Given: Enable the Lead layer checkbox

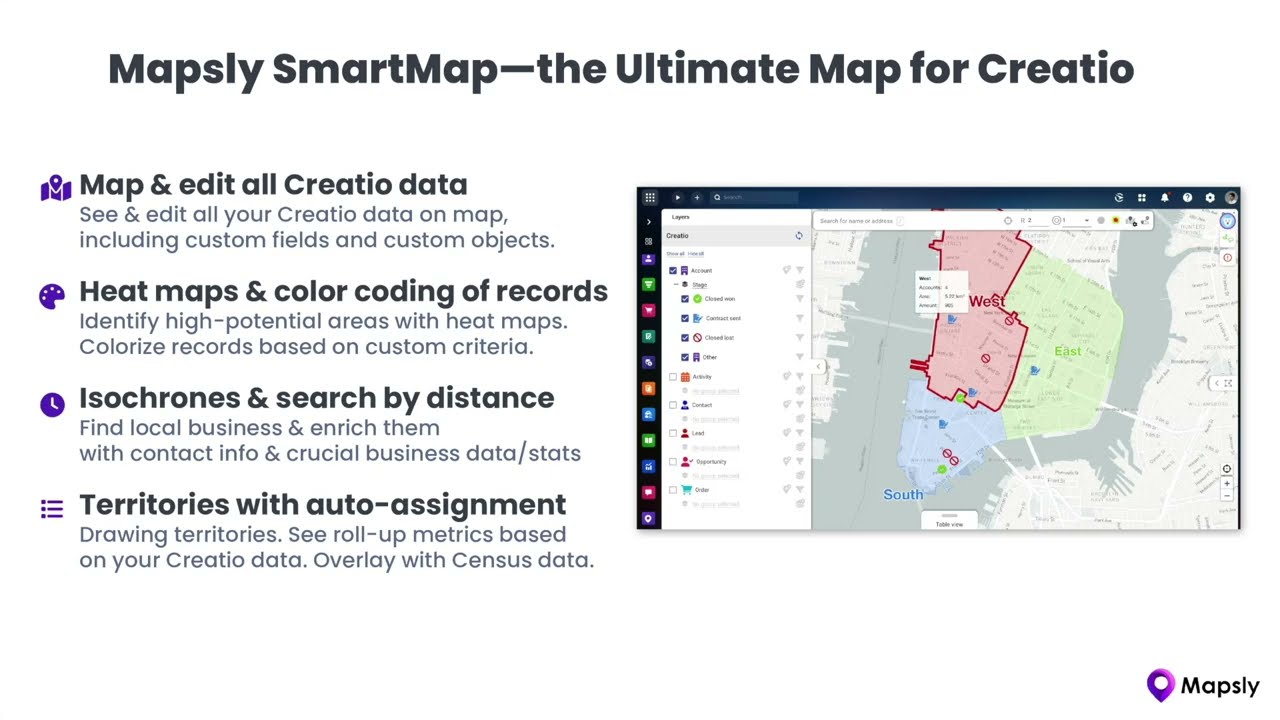Looking at the screenshot, I should [x=673, y=433].
